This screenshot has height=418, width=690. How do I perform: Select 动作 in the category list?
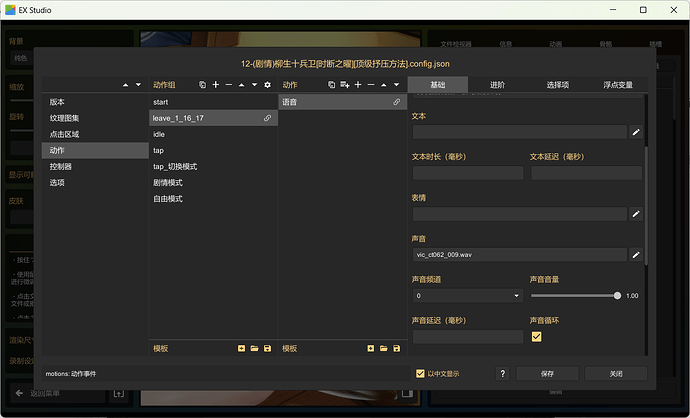tap(95, 150)
